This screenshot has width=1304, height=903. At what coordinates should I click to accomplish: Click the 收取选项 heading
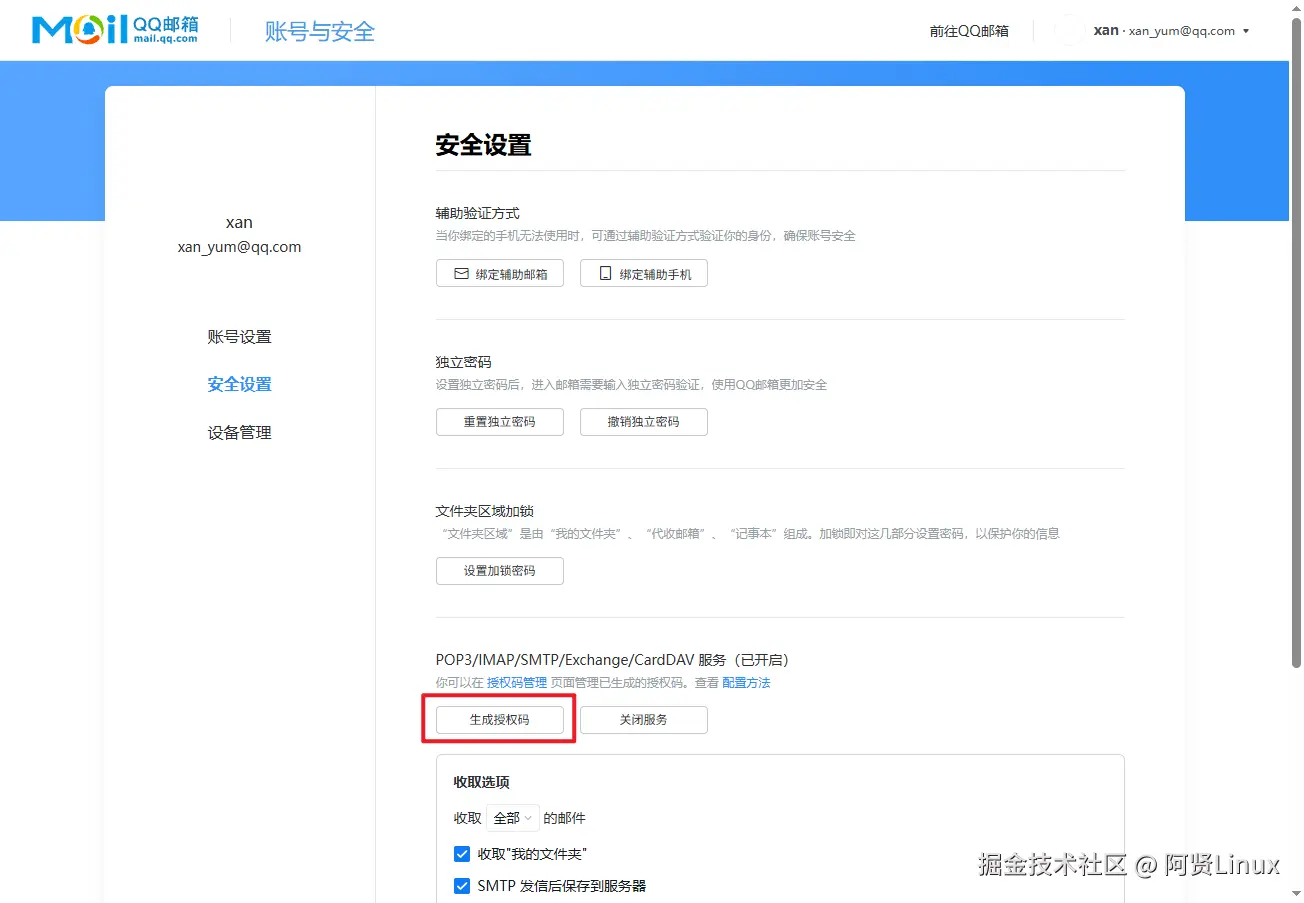click(482, 782)
